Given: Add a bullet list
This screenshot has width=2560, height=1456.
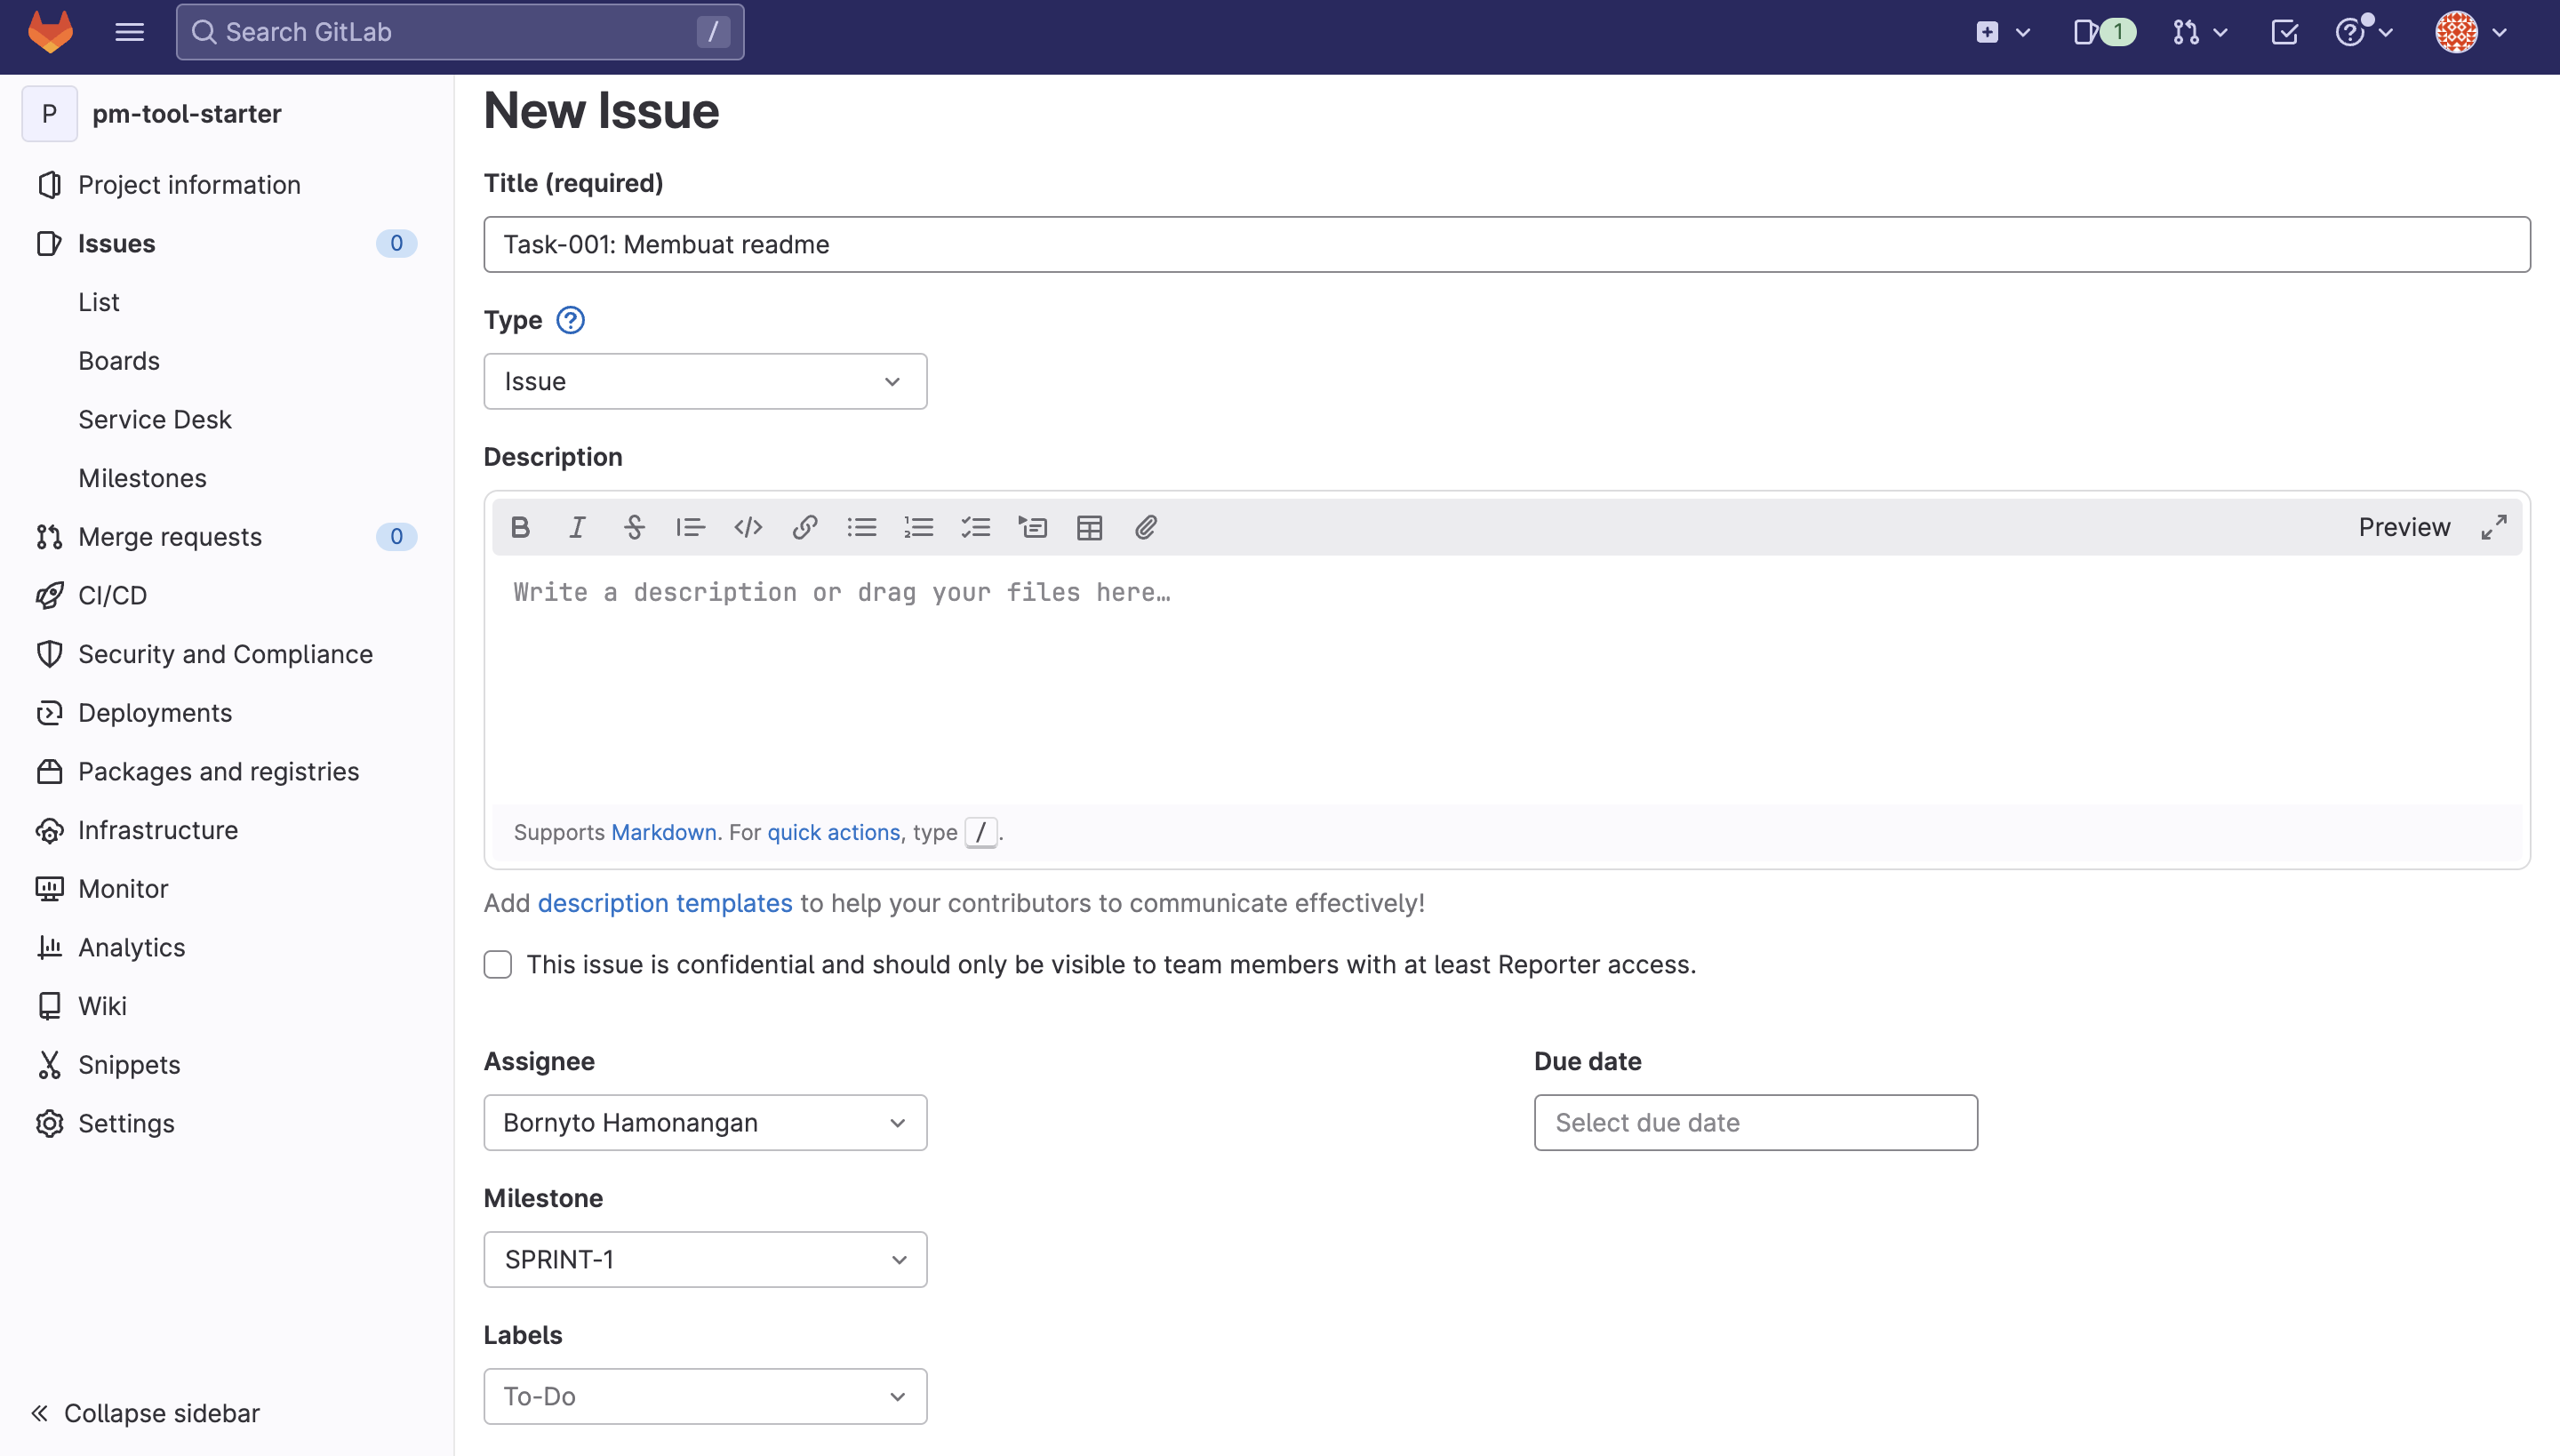Looking at the screenshot, I should click(x=862, y=527).
